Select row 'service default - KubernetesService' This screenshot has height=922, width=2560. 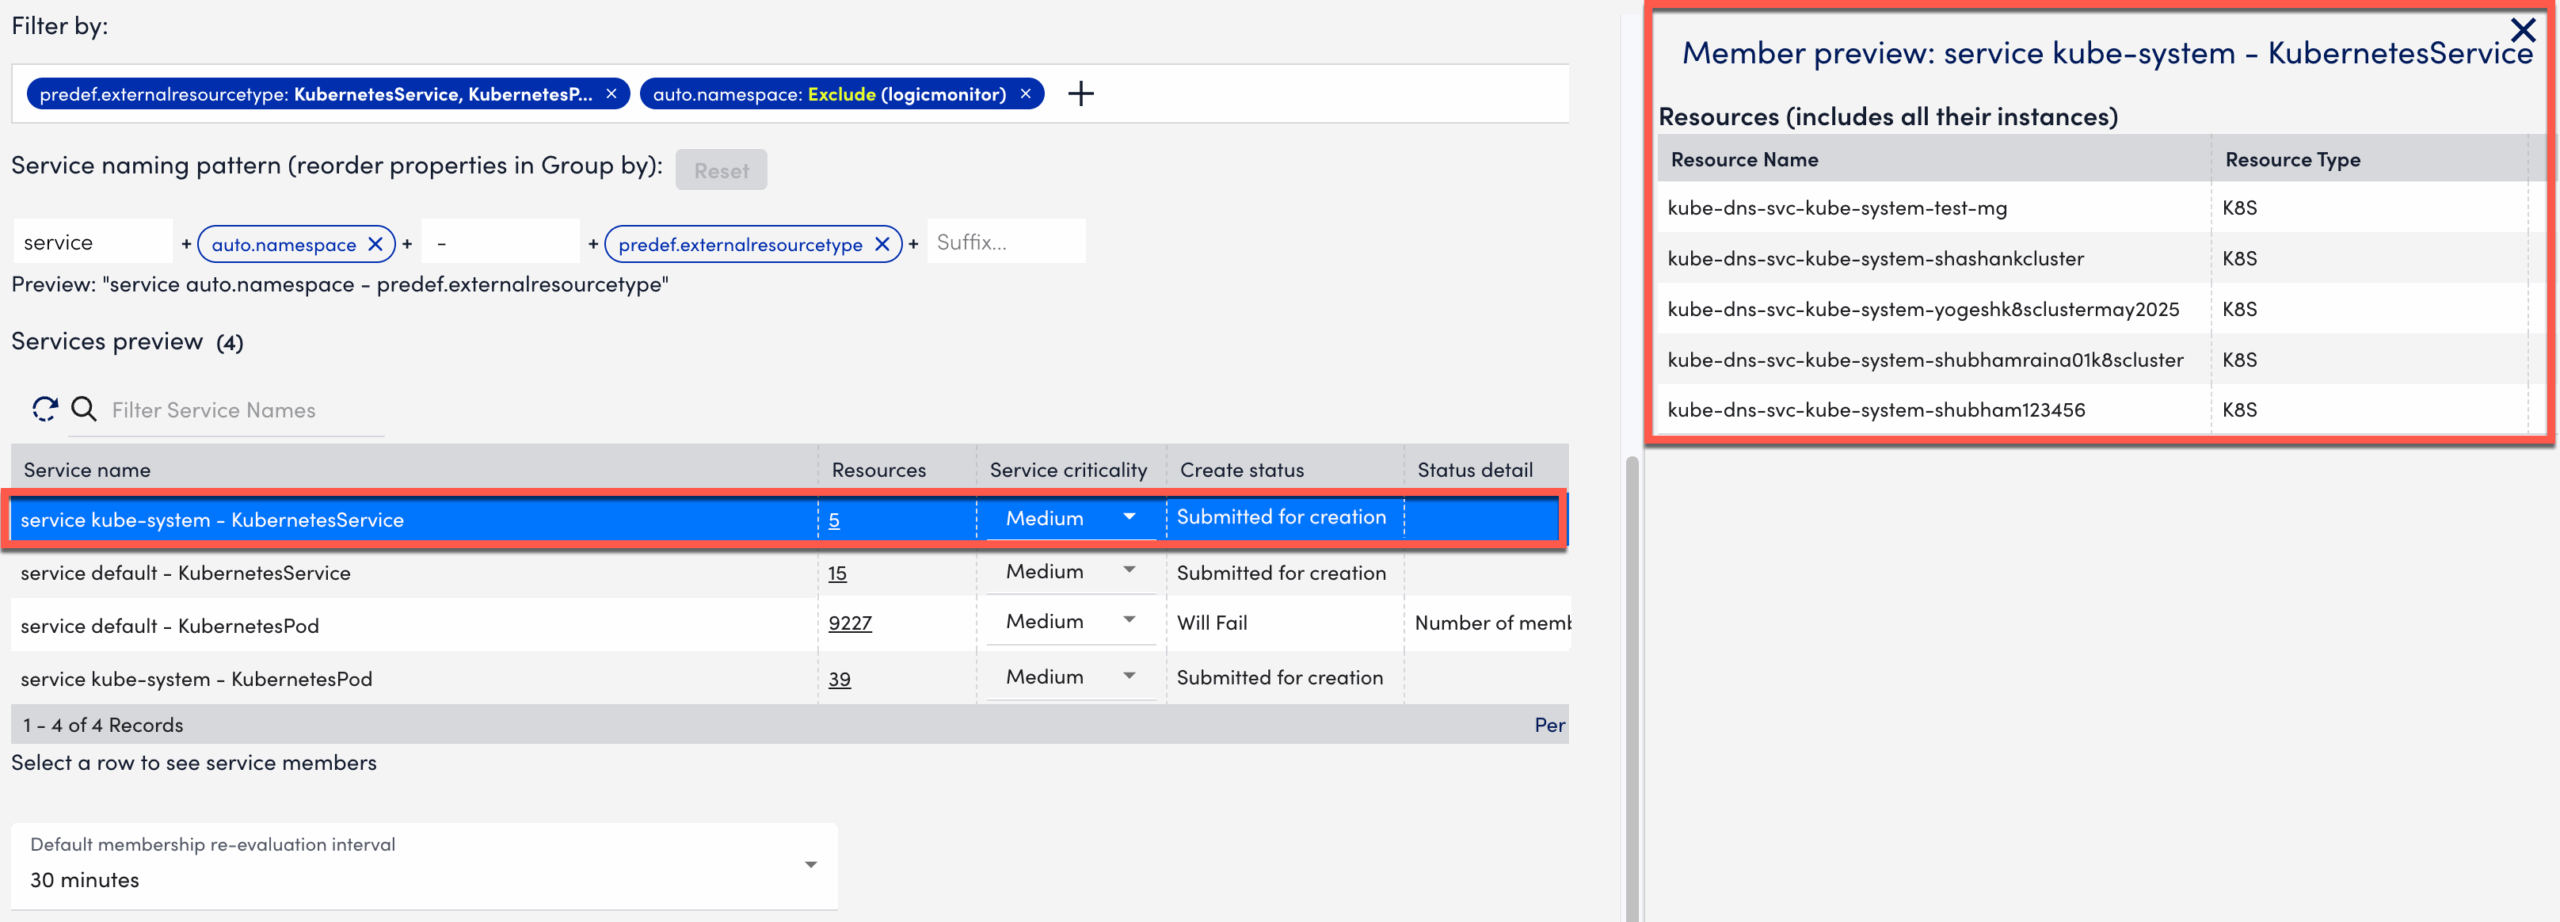[x=790, y=572]
